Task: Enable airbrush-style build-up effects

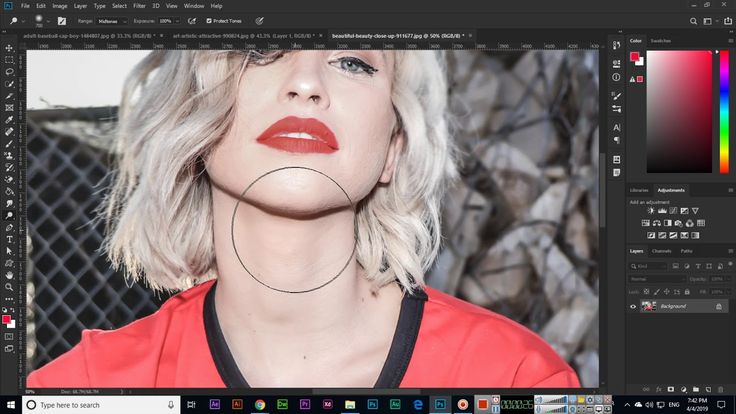Action: (x=192, y=21)
